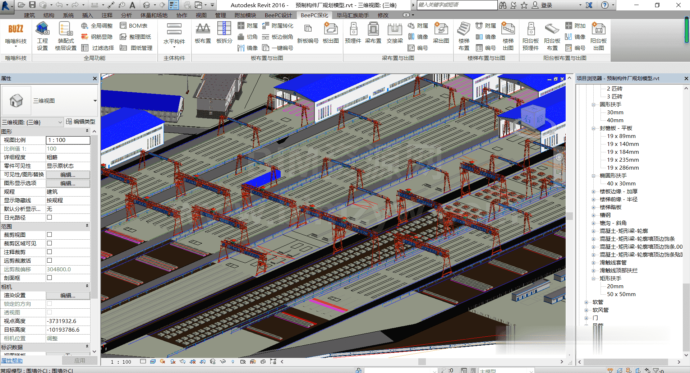This screenshot has height=373, width=690.
Task: Expand the 软管 tree node
Action: (586, 302)
